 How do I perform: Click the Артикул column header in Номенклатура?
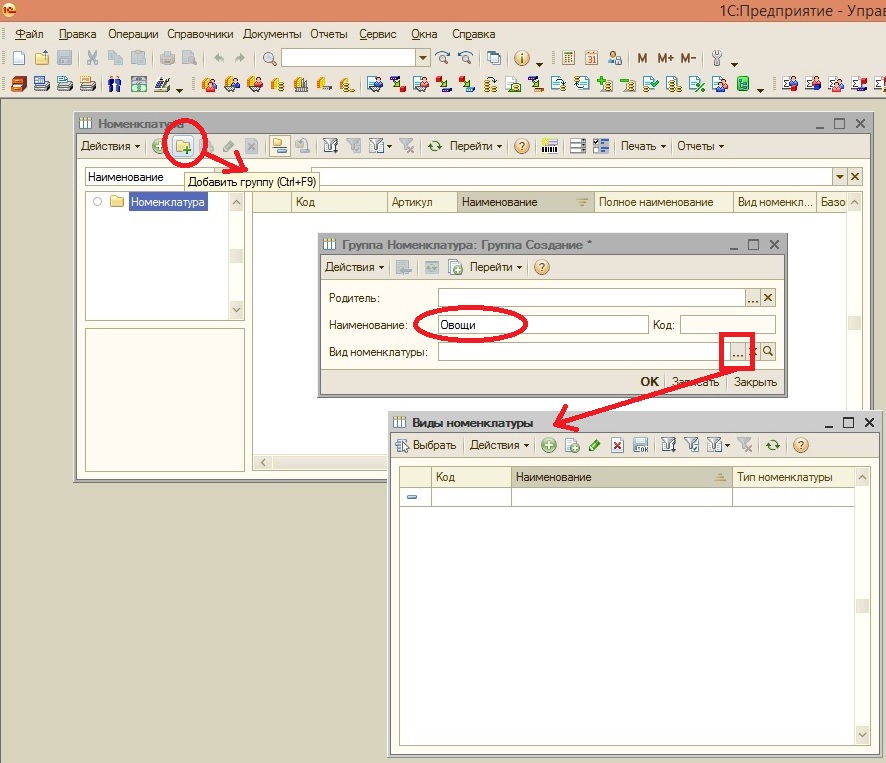pos(422,202)
